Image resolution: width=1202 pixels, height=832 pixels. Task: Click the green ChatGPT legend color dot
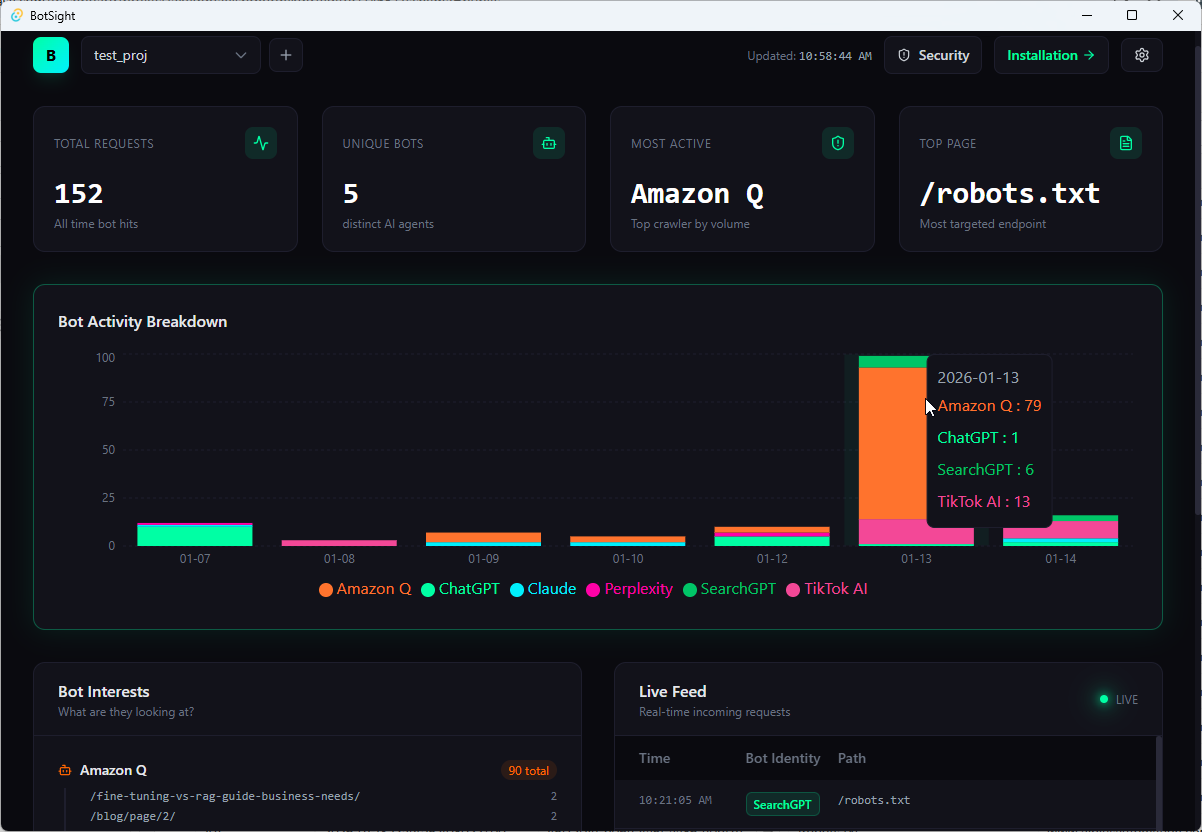click(x=428, y=589)
